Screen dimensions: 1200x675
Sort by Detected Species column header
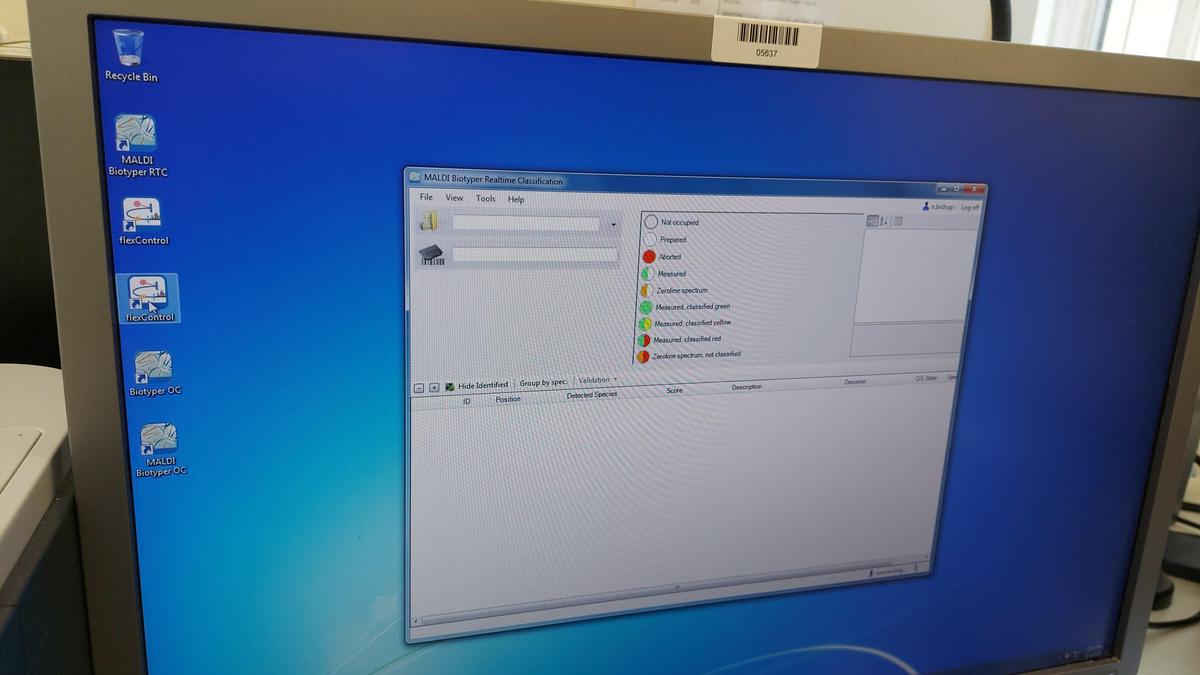click(592, 395)
